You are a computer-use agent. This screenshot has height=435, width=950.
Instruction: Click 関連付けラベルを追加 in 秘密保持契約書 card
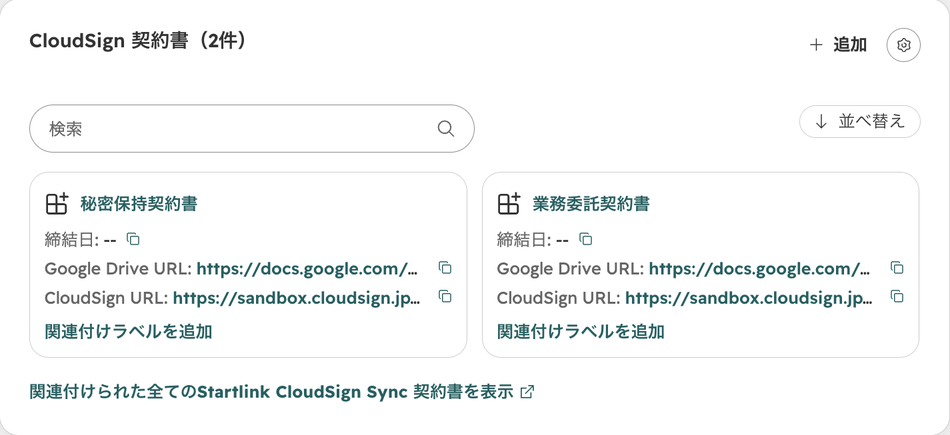[128, 331]
